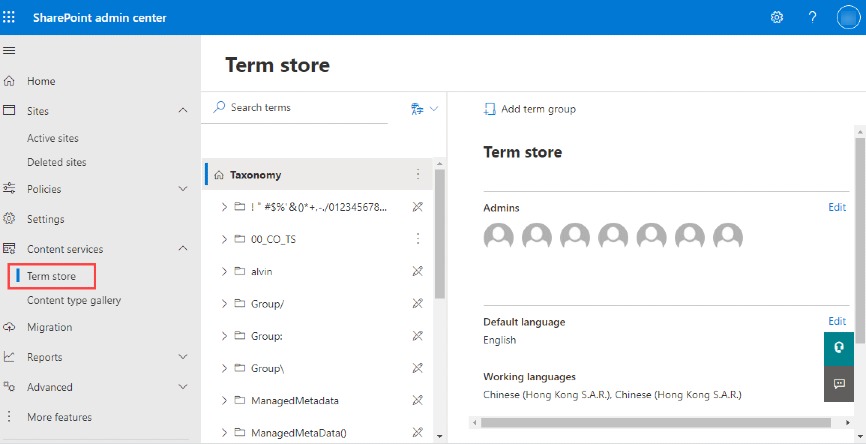Click Add term group
866x444 pixels.
[530, 109]
